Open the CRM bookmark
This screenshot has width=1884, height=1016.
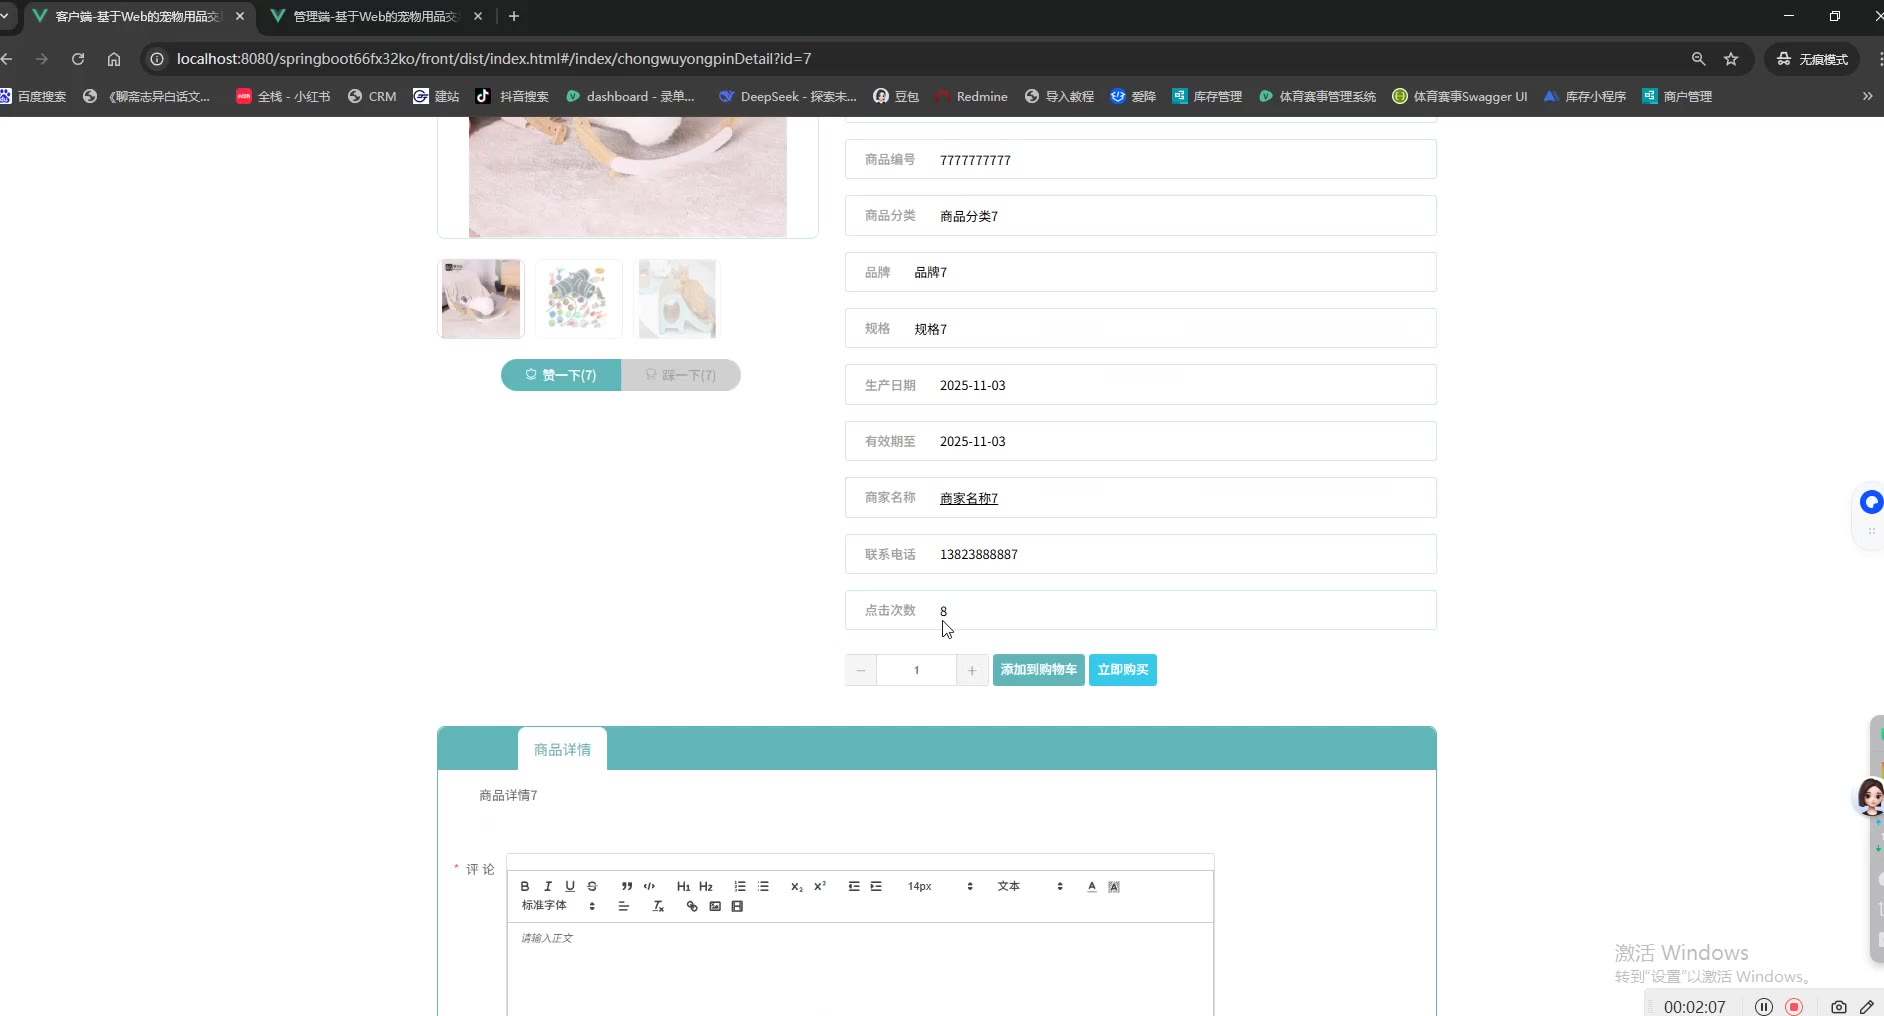tap(372, 96)
